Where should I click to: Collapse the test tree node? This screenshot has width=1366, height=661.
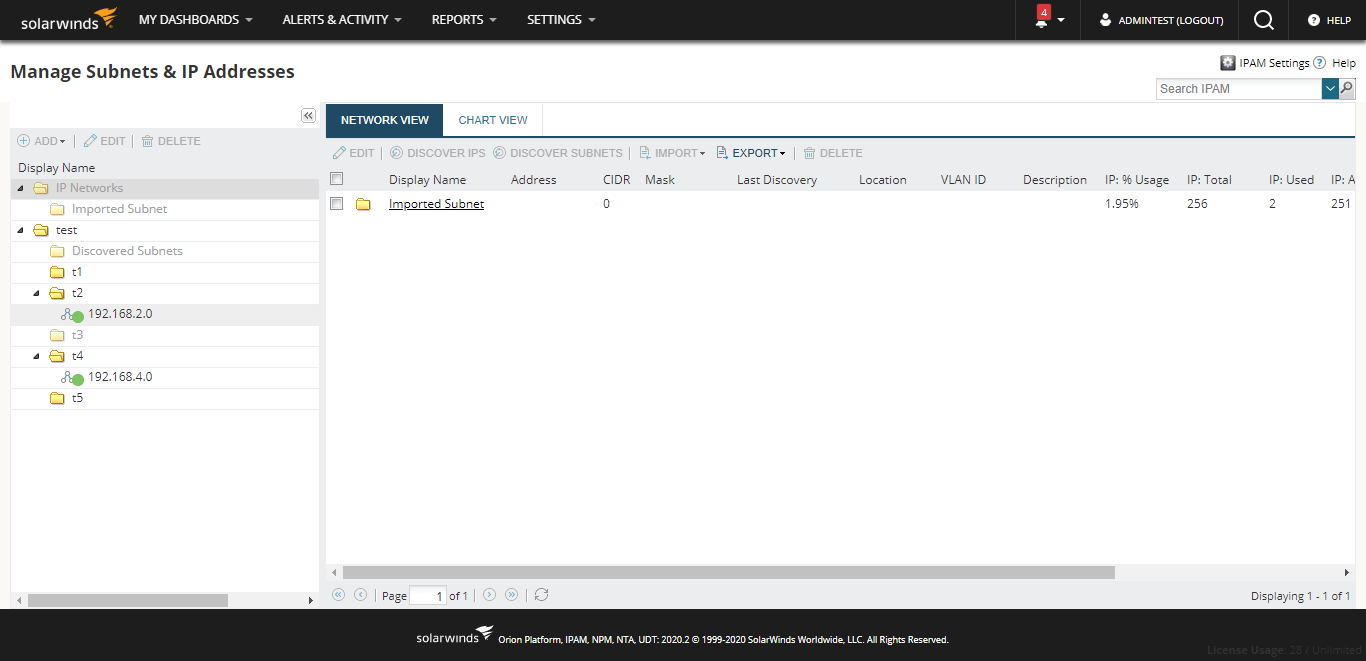[x=21, y=230]
